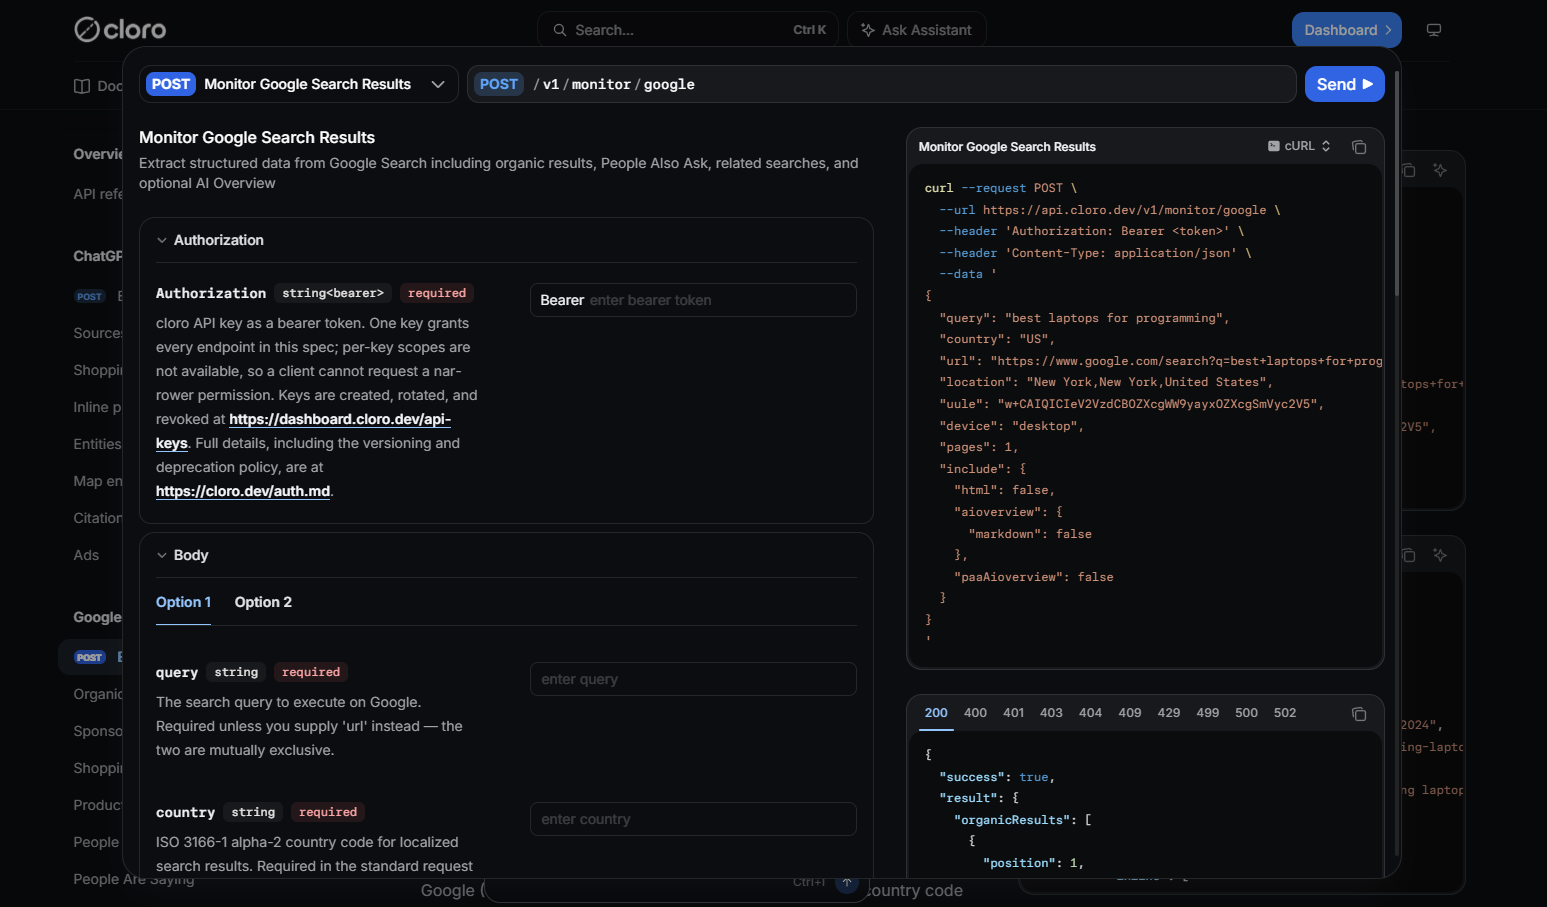Toggle the theme monitor icon
1547x907 pixels.
(x=1434, y=30)
